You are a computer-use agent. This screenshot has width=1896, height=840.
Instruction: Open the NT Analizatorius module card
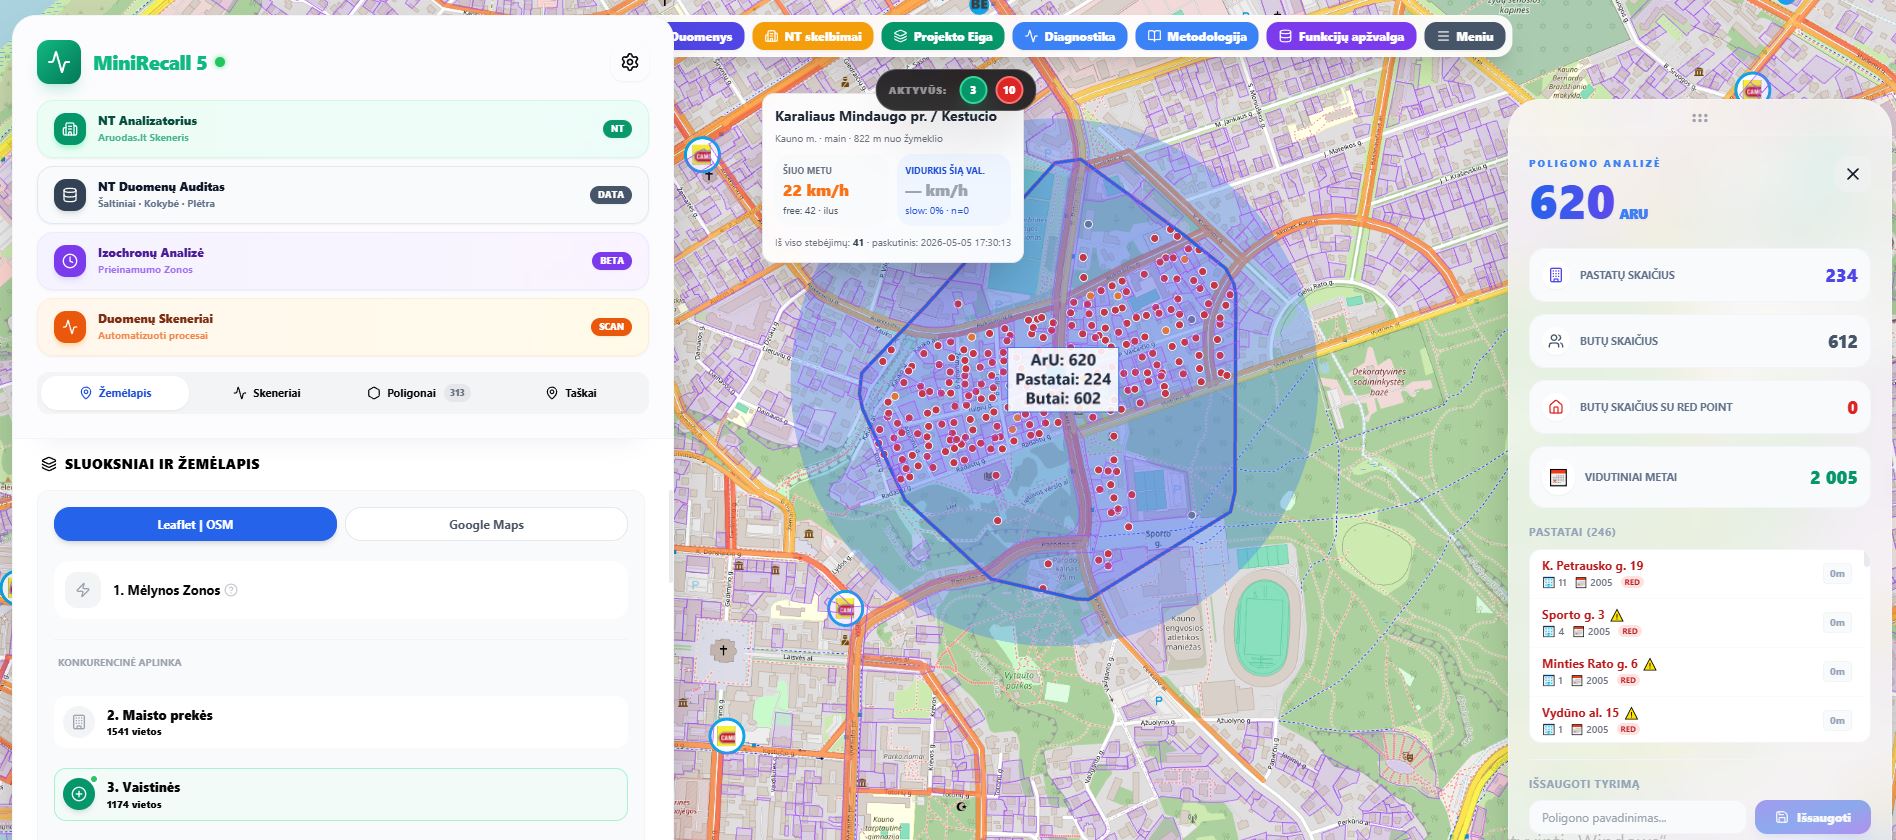tap(343, 129)
